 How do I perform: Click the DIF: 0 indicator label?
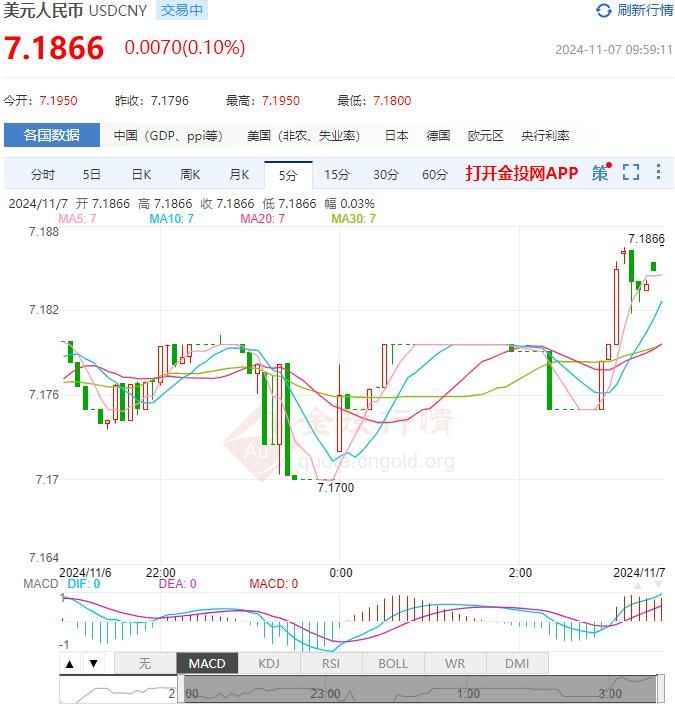(x=84, y=584)
